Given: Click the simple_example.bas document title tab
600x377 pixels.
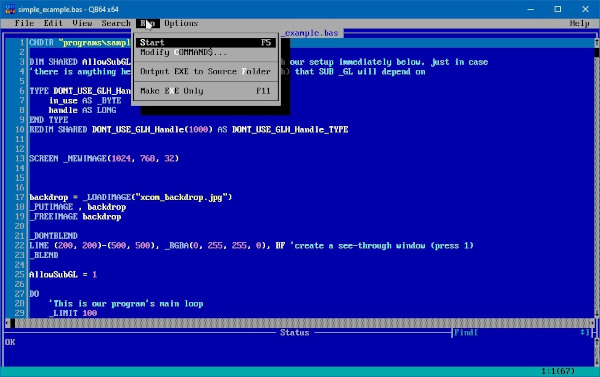Looking at the screenshot, I should point(312,33).
